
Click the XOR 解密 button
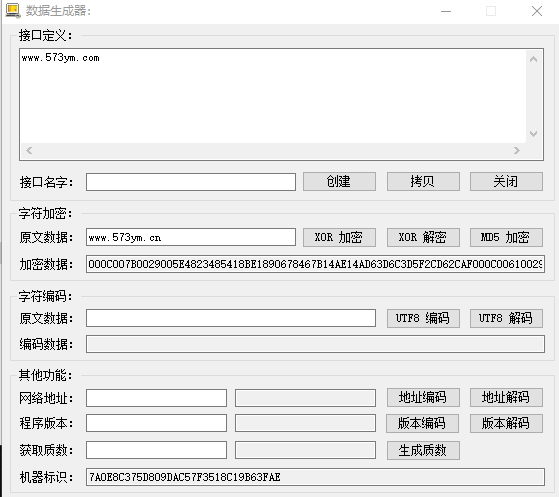pos(423,237)
